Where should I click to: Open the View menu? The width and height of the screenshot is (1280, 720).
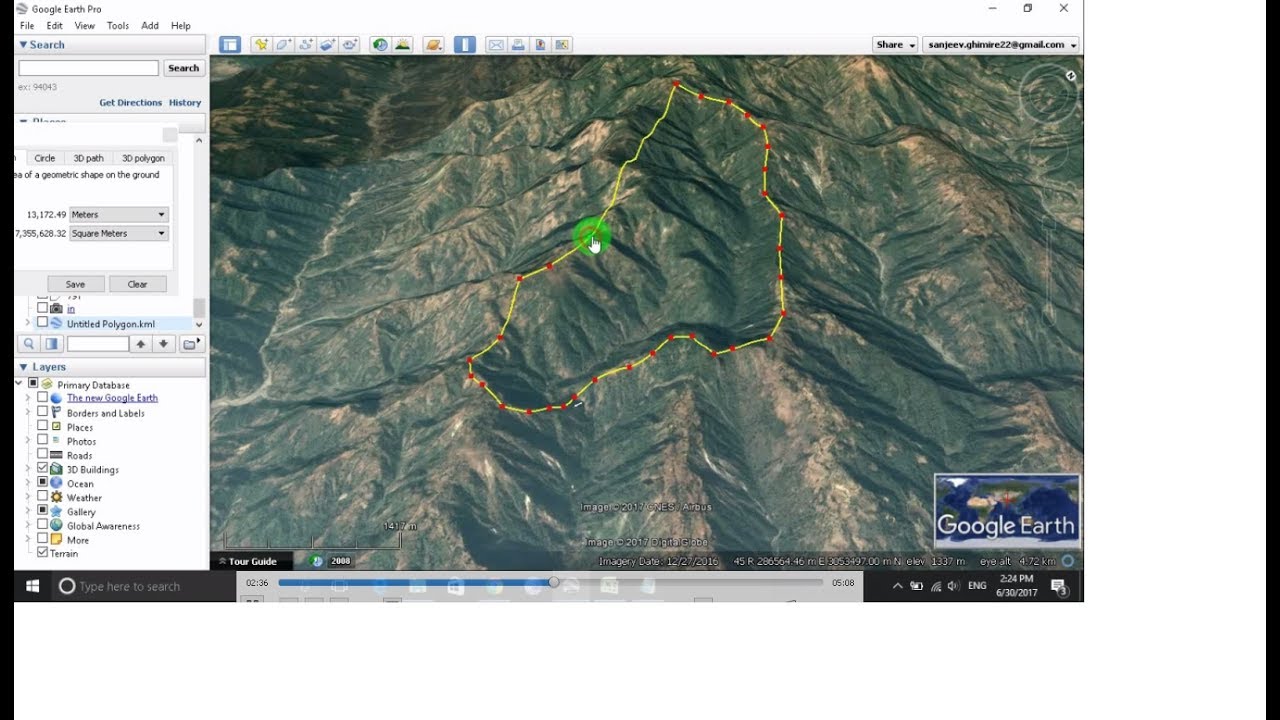click(x=85, y=25)
